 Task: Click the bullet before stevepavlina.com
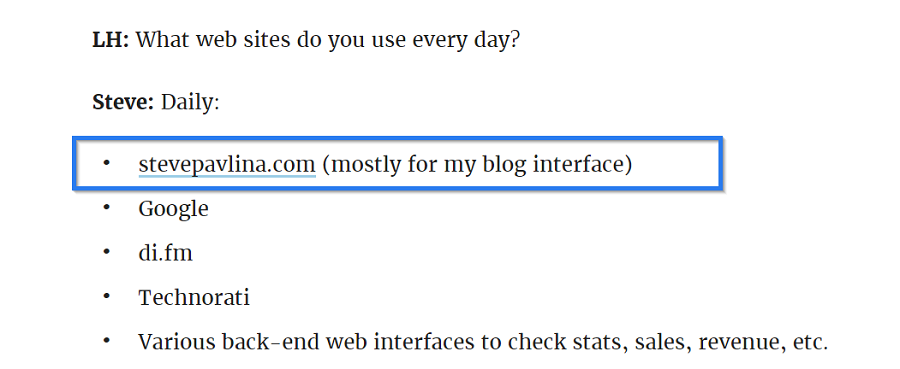click(x=106, y=164)
